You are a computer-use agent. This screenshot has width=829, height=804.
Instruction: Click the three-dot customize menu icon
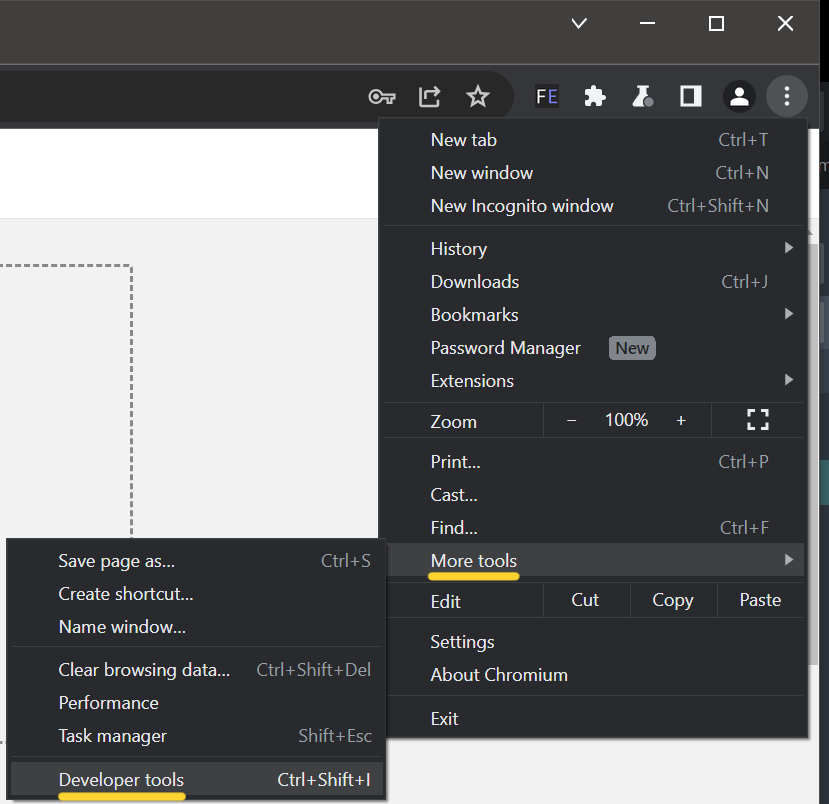[787, 96]
